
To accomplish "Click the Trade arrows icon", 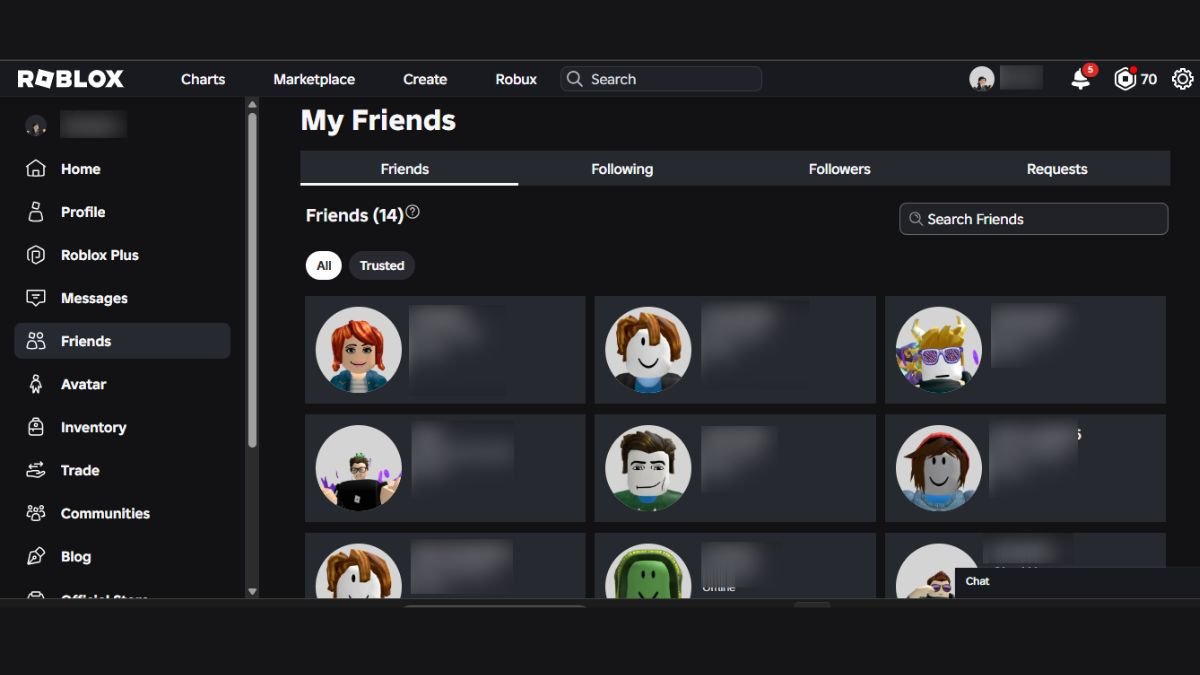I will 36,470.
